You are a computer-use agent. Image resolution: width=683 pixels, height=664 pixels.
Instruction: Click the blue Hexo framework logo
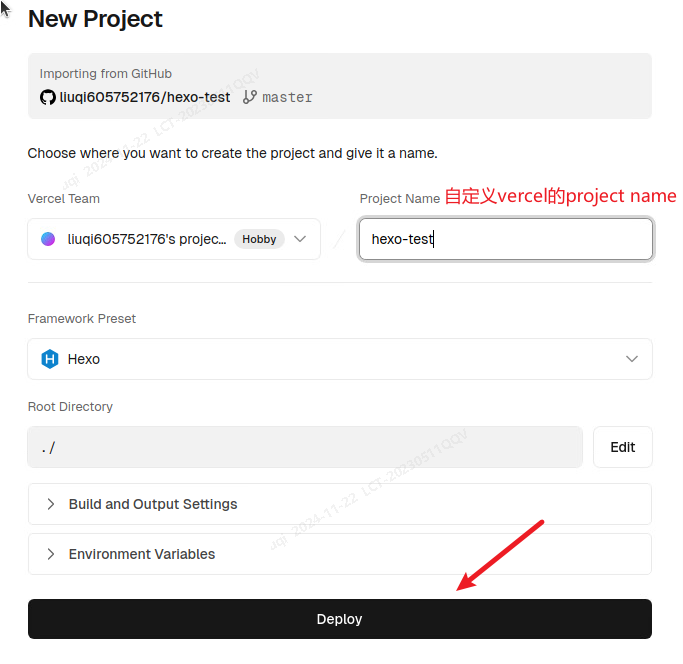pyautogui.click(x=49, y=359)
